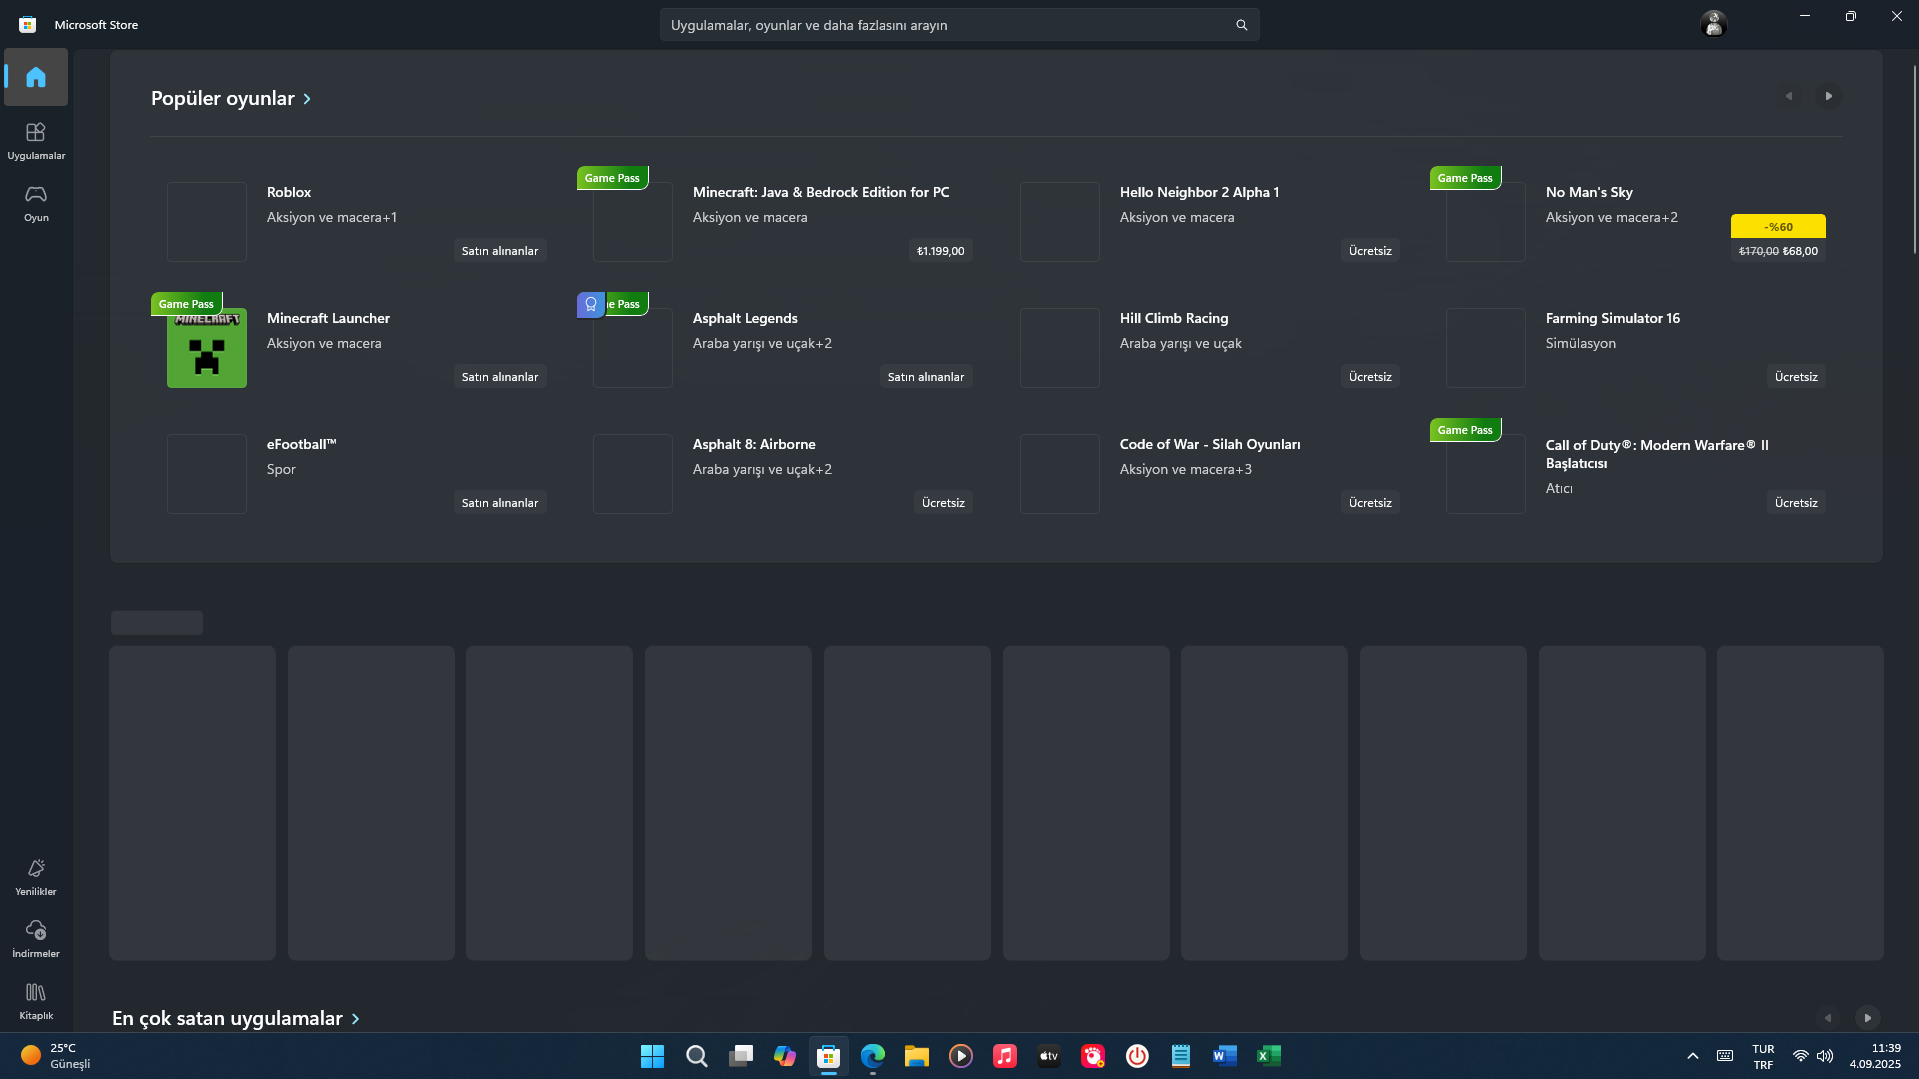Image resolution: width=1919 pixels, height=1079 pixels.
Task: Click Simülasyon text under Farming Simulator 16
Action: coord(1581,343)
